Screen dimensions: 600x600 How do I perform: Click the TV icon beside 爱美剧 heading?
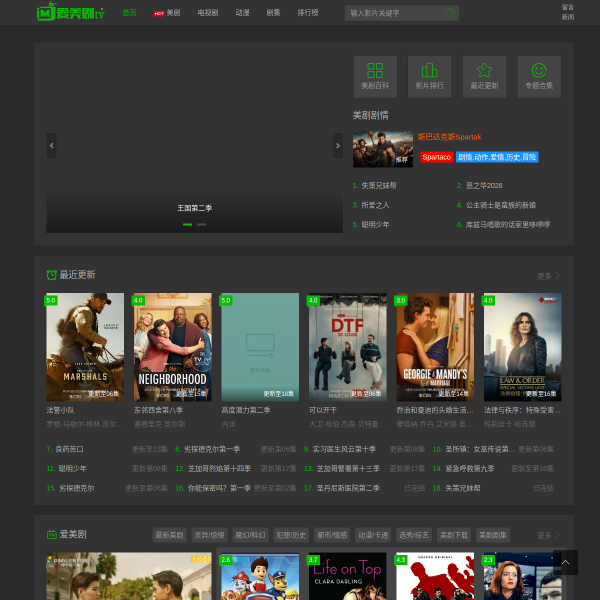(52, 535)
